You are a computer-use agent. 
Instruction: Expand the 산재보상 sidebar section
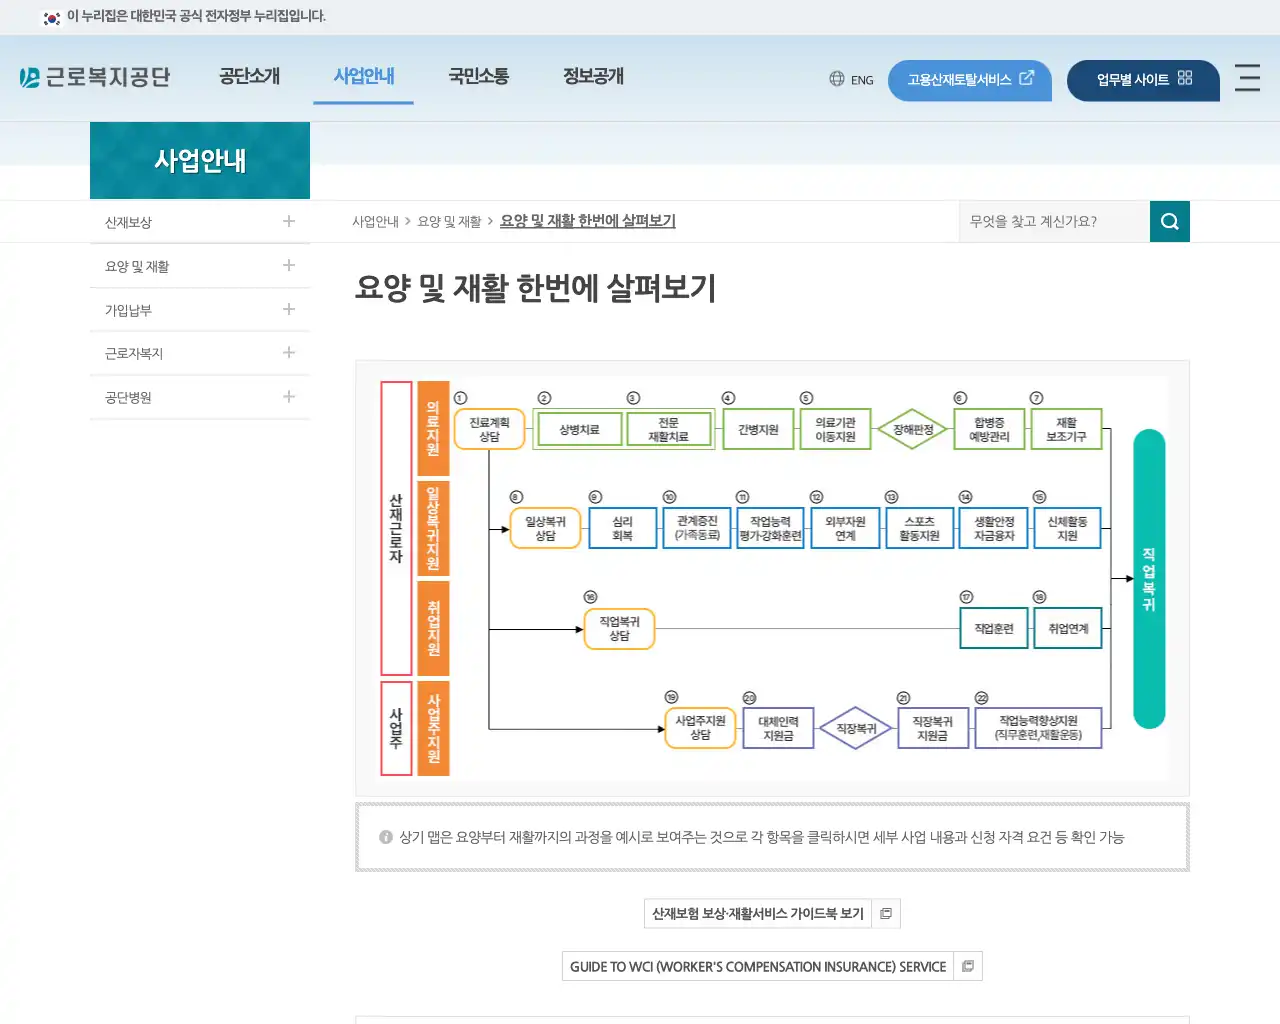point(288,221)
